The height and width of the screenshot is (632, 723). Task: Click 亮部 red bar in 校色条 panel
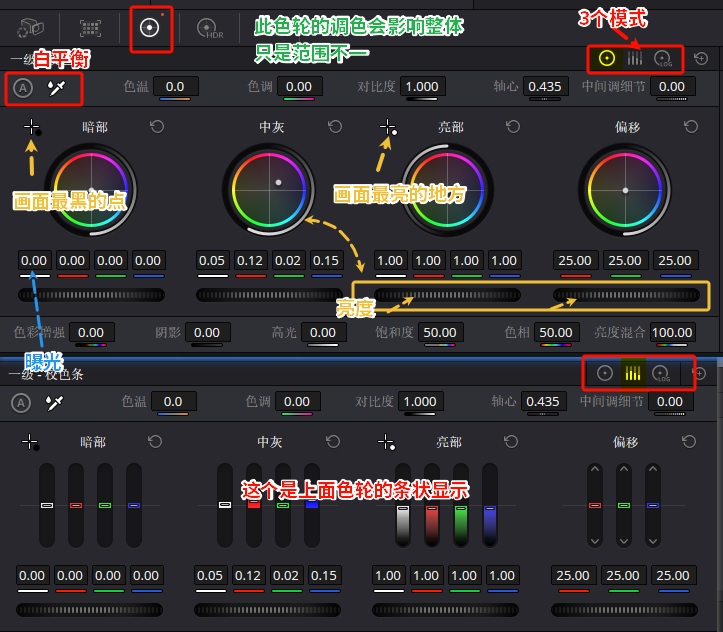tap(432, 505)
